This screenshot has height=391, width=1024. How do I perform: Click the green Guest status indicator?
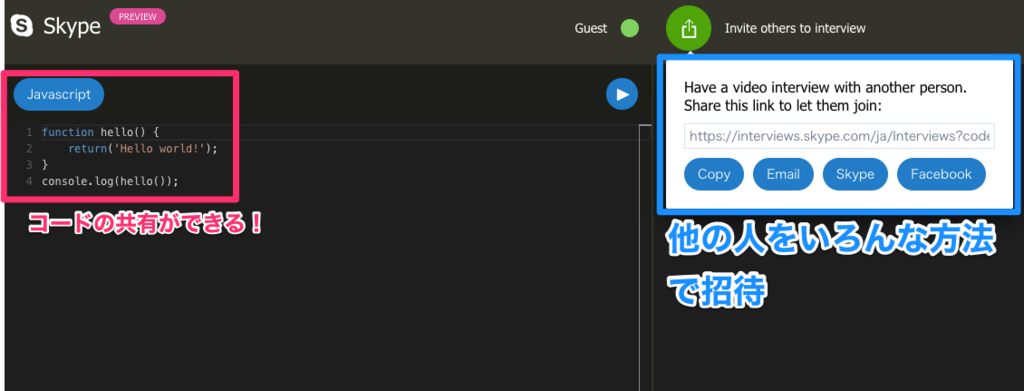click(x=629, y=28)
